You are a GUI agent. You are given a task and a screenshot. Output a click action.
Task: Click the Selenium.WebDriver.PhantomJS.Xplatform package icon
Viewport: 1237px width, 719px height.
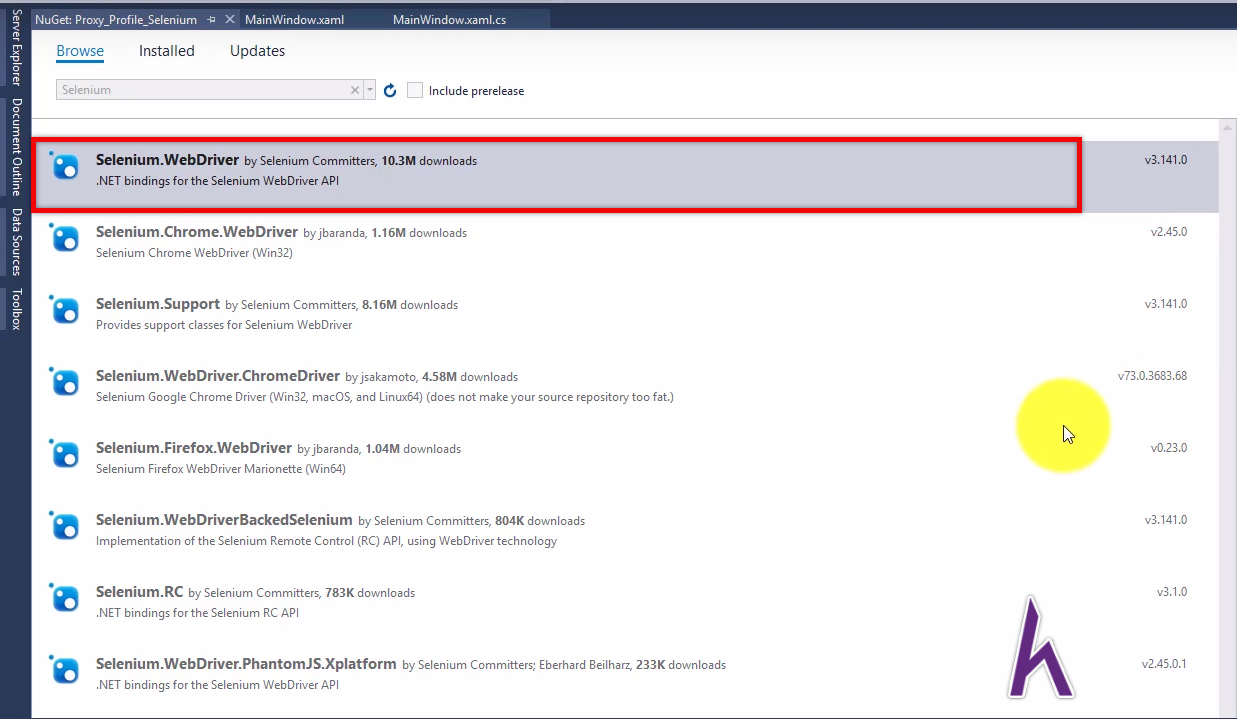[x=65, y=670]
